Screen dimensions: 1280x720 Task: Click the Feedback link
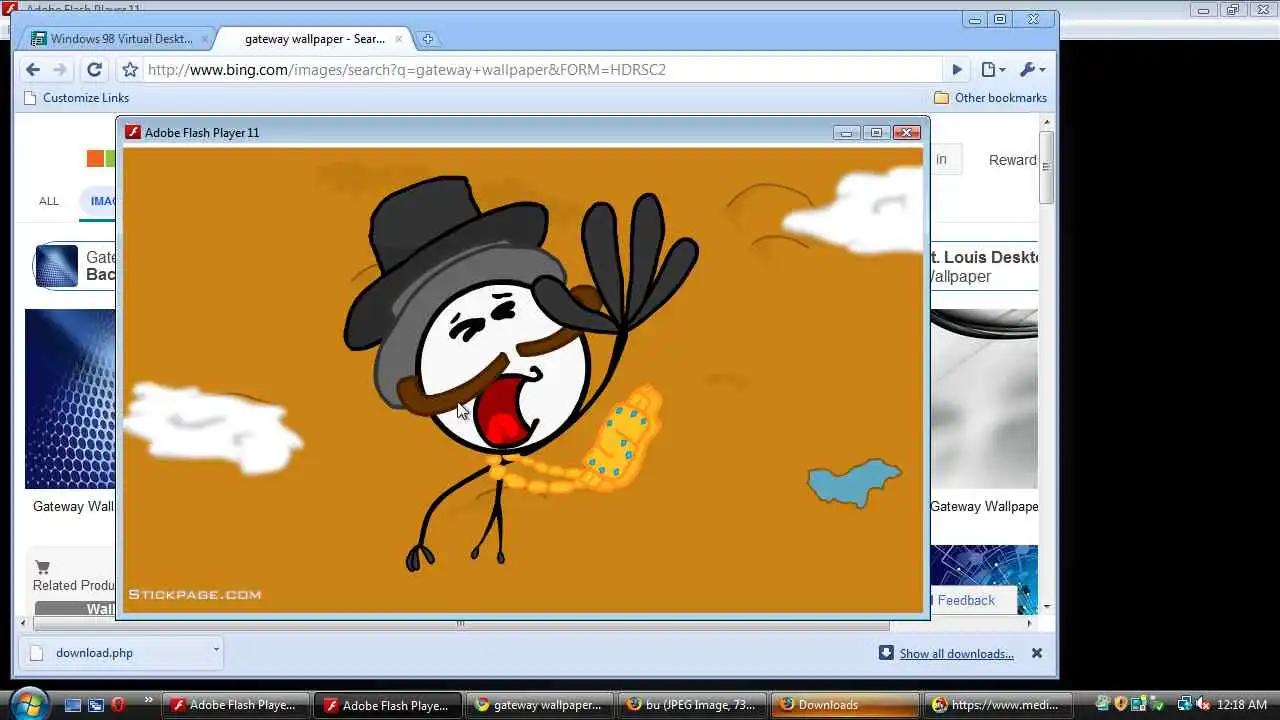tap(966, 600)
